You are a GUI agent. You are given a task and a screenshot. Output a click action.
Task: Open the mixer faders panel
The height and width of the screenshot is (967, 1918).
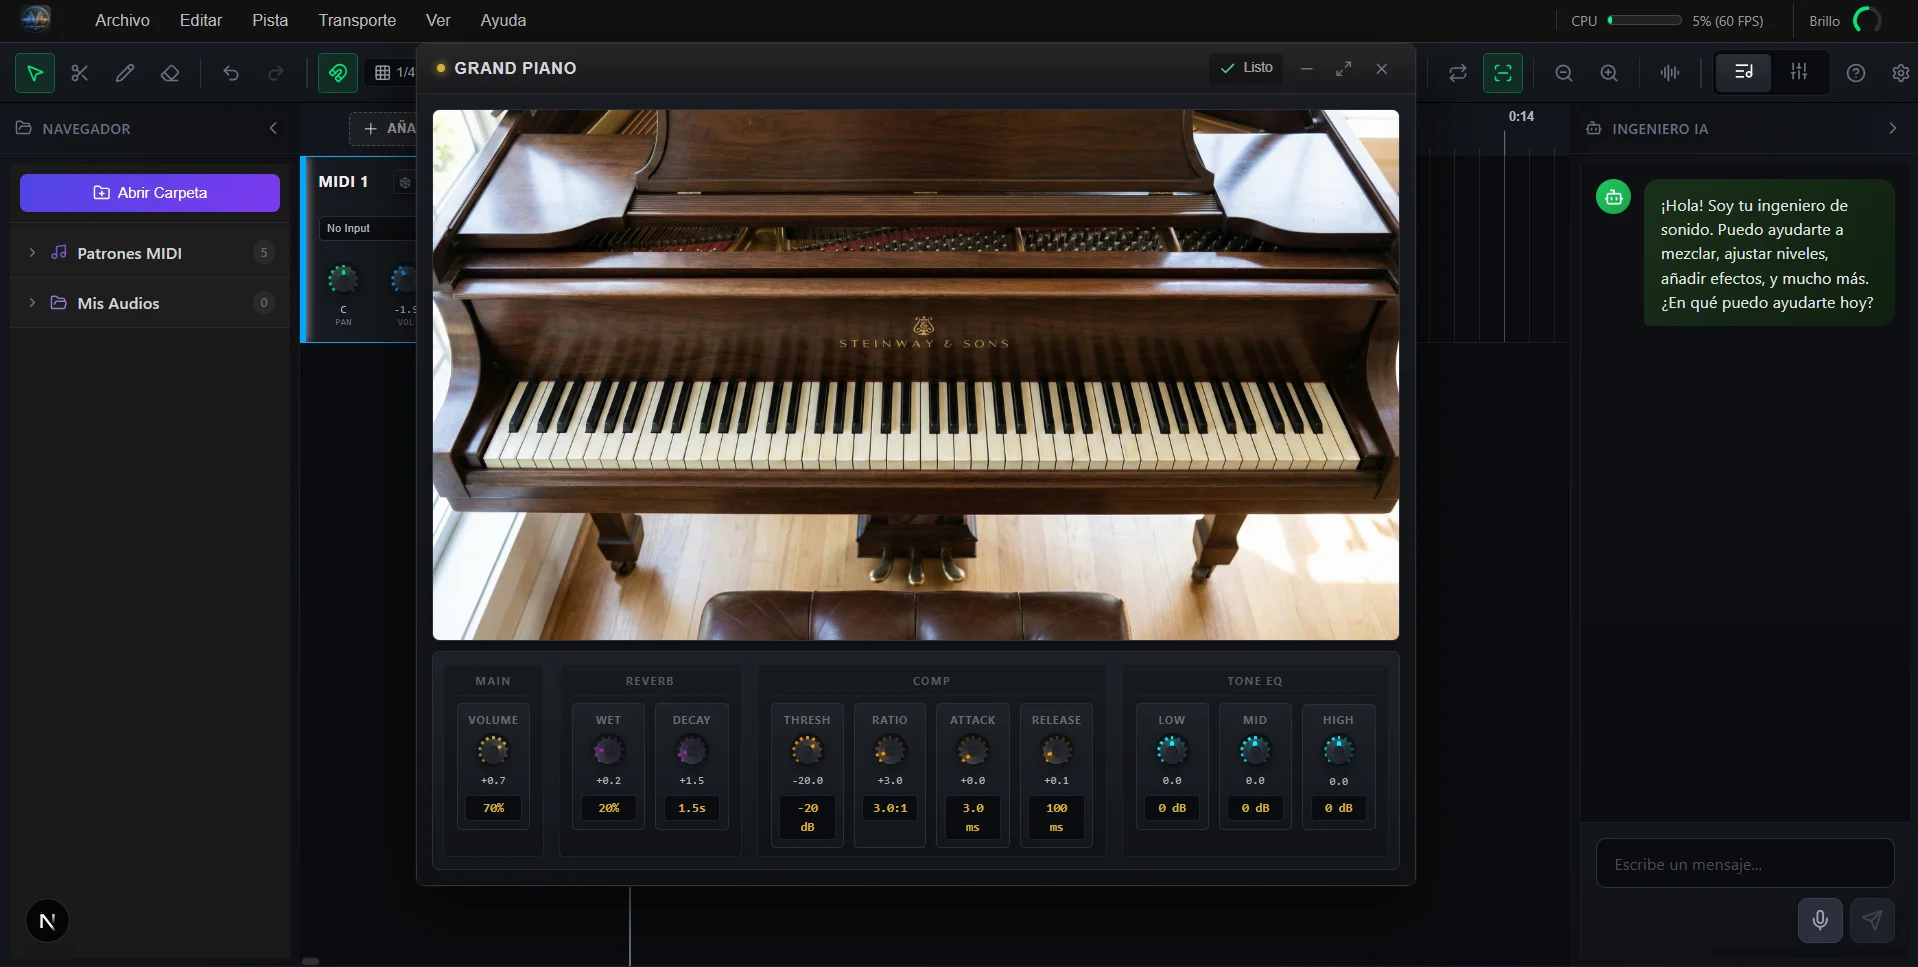tap(1799, 72)
